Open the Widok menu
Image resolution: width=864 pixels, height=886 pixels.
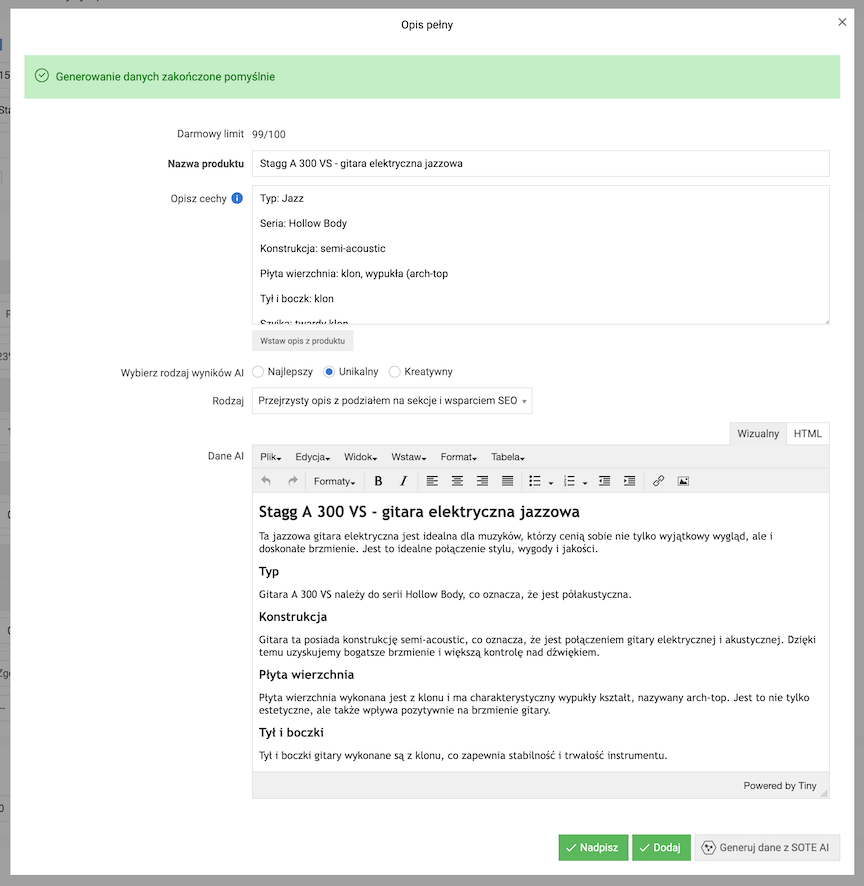361,457
